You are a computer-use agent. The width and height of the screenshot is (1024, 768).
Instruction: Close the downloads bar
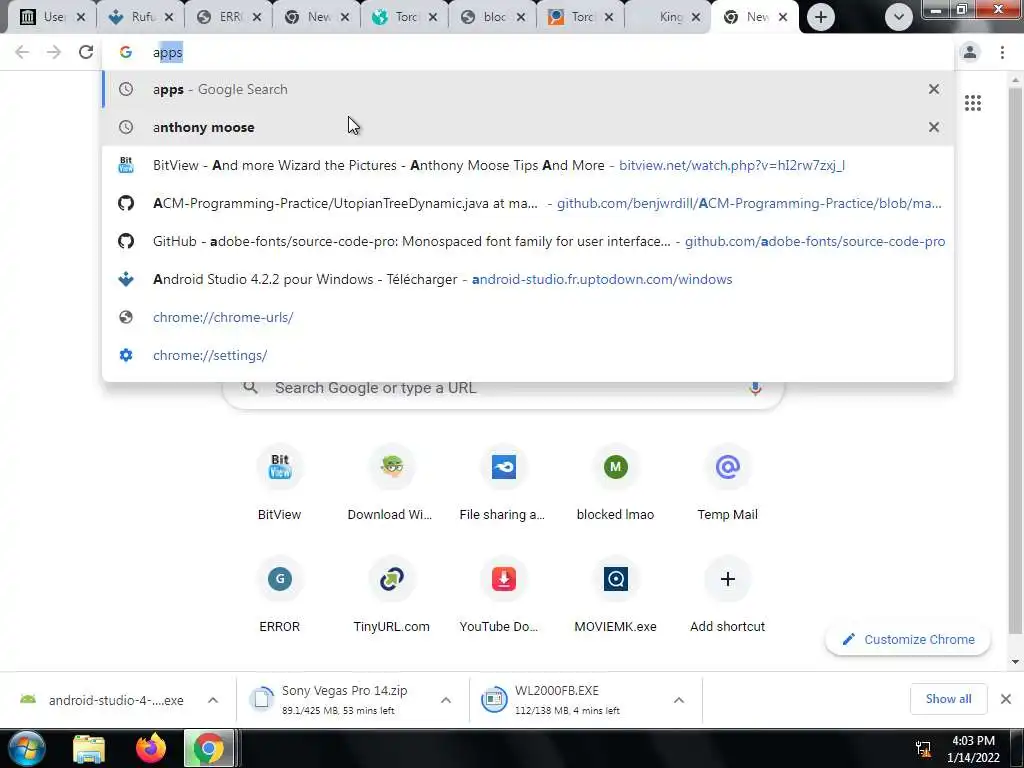1006,699
